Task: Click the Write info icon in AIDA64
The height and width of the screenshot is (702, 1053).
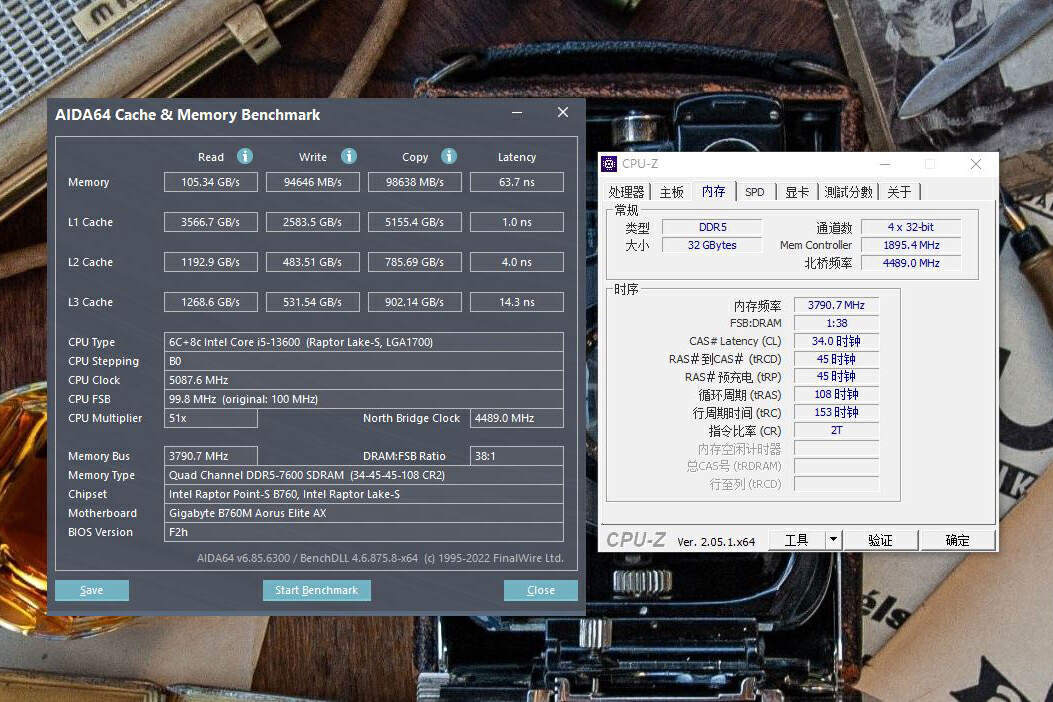Action: coord(349,157)
